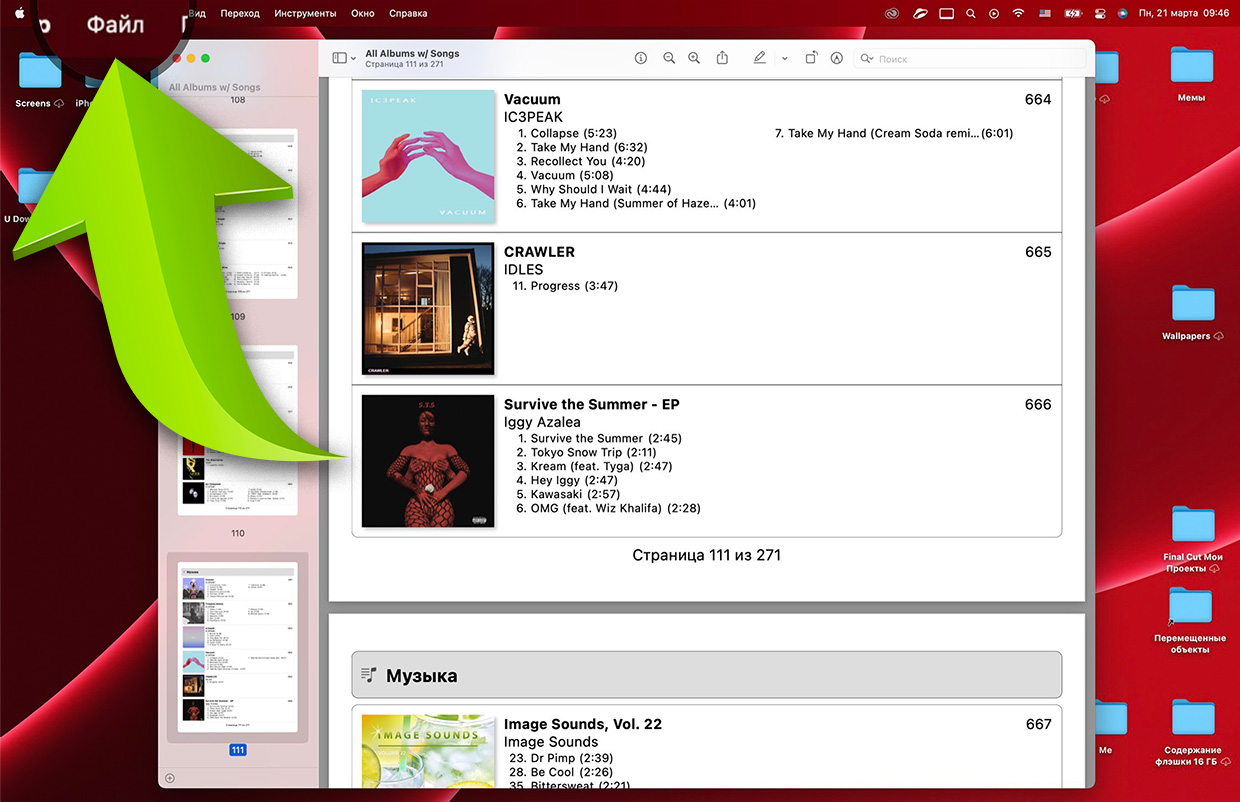This screenshot has height=802, width=1240.
Task: Click the add page plus button in sidebar
Action: pyautogui.click(x=169, y=778)
